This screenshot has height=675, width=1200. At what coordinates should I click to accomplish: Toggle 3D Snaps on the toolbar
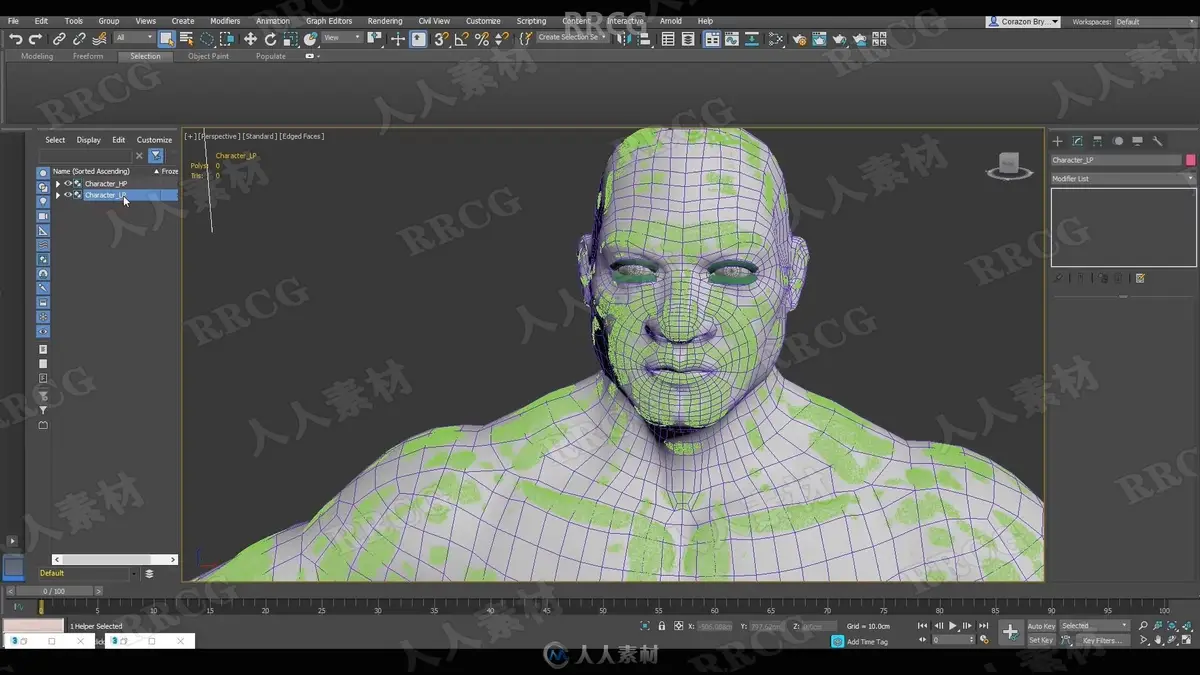(x=440, y=39)
